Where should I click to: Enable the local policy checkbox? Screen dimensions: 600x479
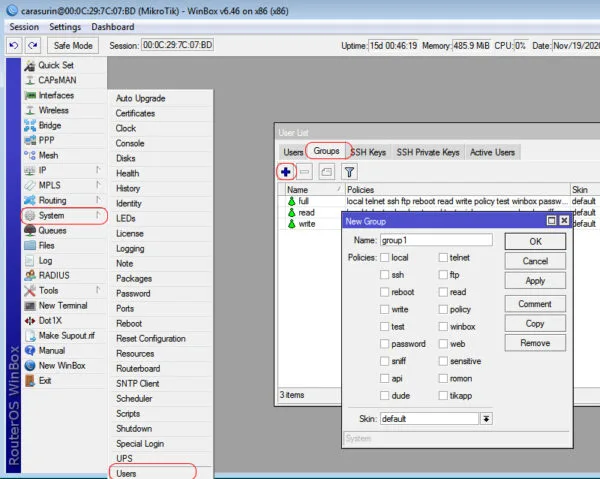(385, 258)
